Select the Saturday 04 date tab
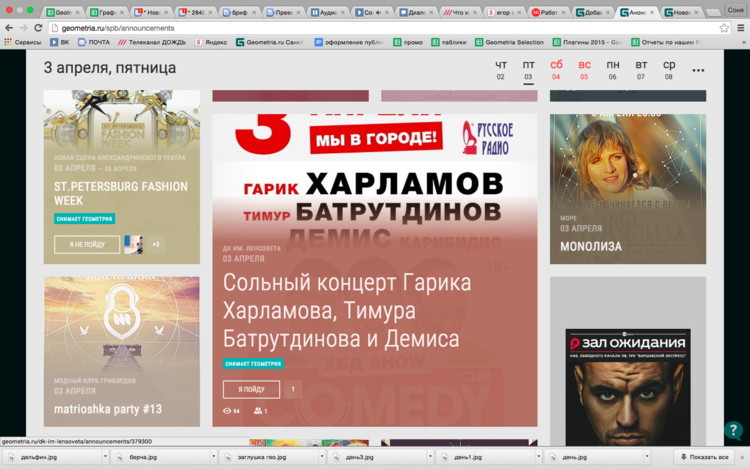Viewport: 750px width, 469px height. (x=556, y=70)
